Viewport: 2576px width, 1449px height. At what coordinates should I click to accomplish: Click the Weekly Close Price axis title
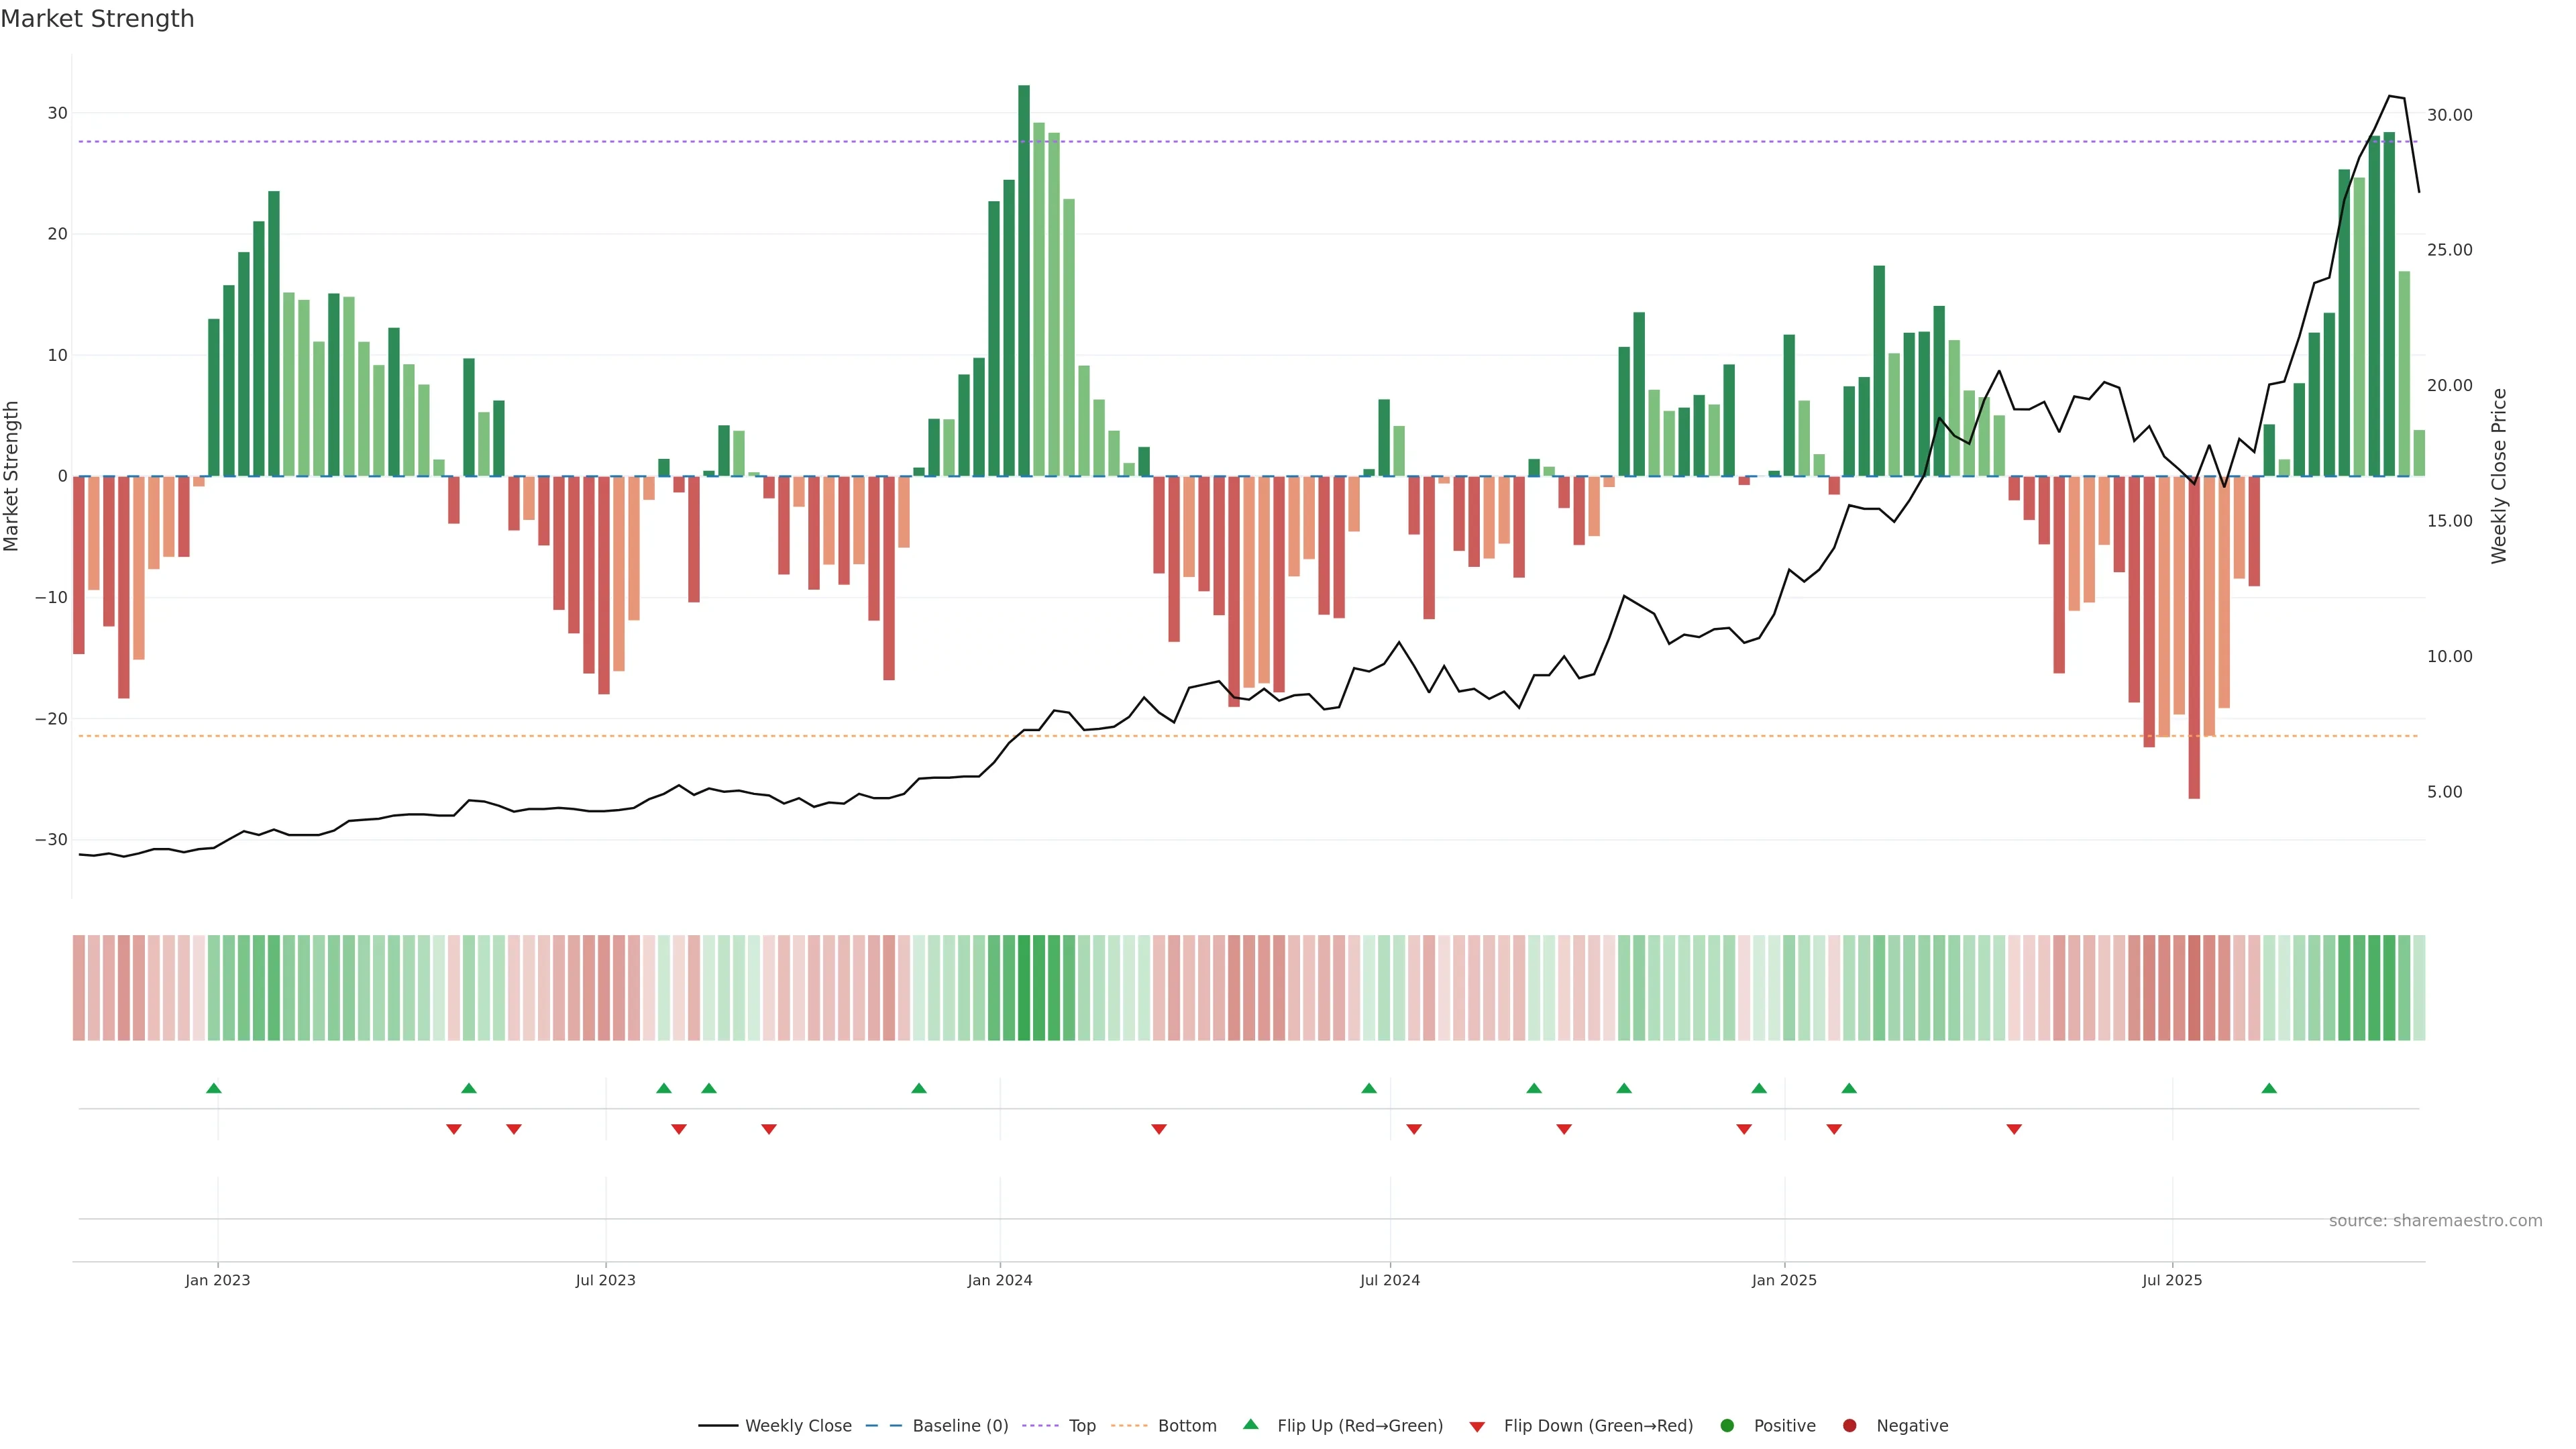2499,476
